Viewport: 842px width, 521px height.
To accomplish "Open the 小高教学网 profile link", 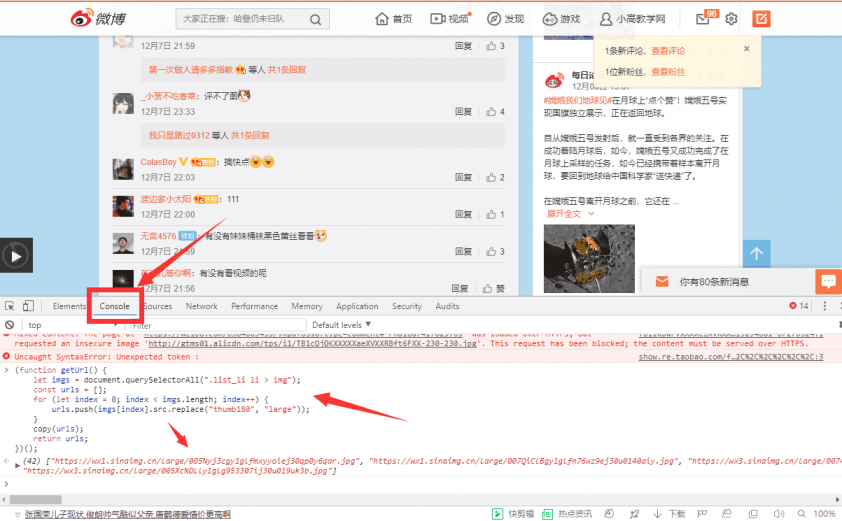I will pyautogui.click(x=632, y=19).
